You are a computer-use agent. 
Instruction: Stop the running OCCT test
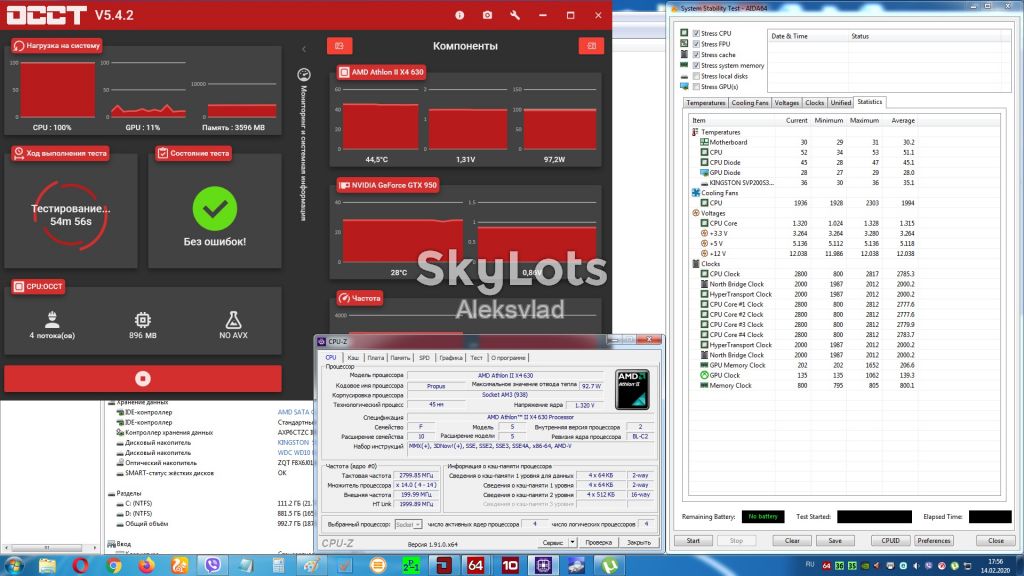(x=143, y=378)
